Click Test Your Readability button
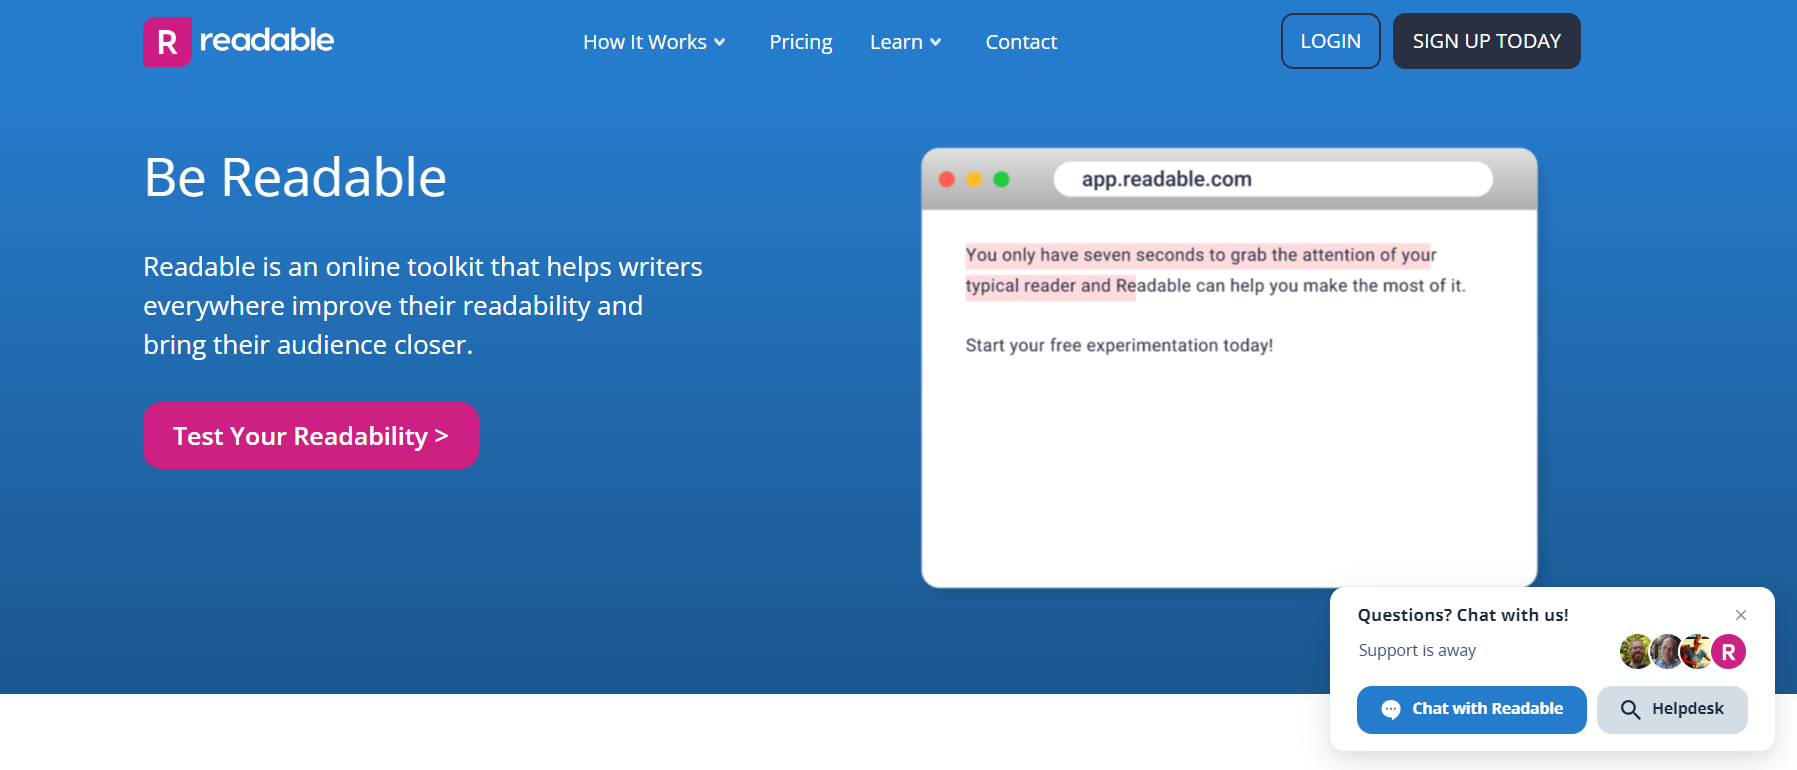The width and height of the screenshot is (1797, 770). 311,436
